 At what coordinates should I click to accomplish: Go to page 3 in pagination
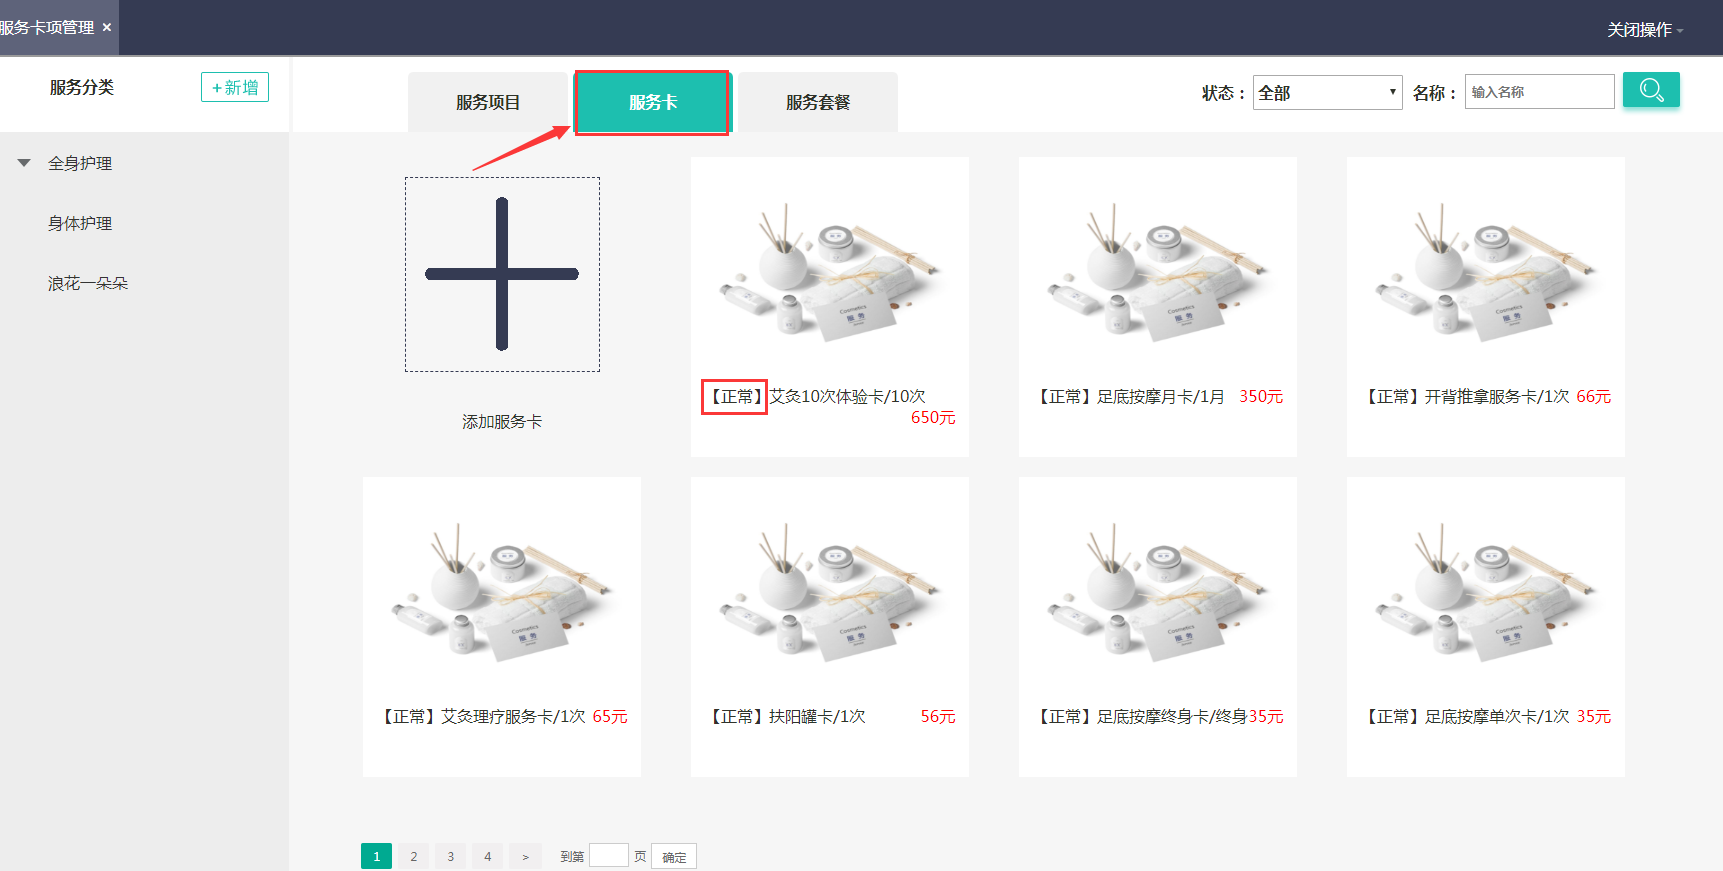(x=450, y=856)
